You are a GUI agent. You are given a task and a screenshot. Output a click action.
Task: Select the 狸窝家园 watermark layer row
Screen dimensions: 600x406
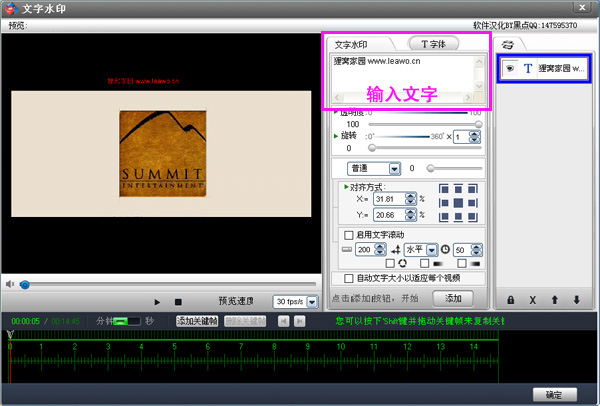[x=544, y=68]
